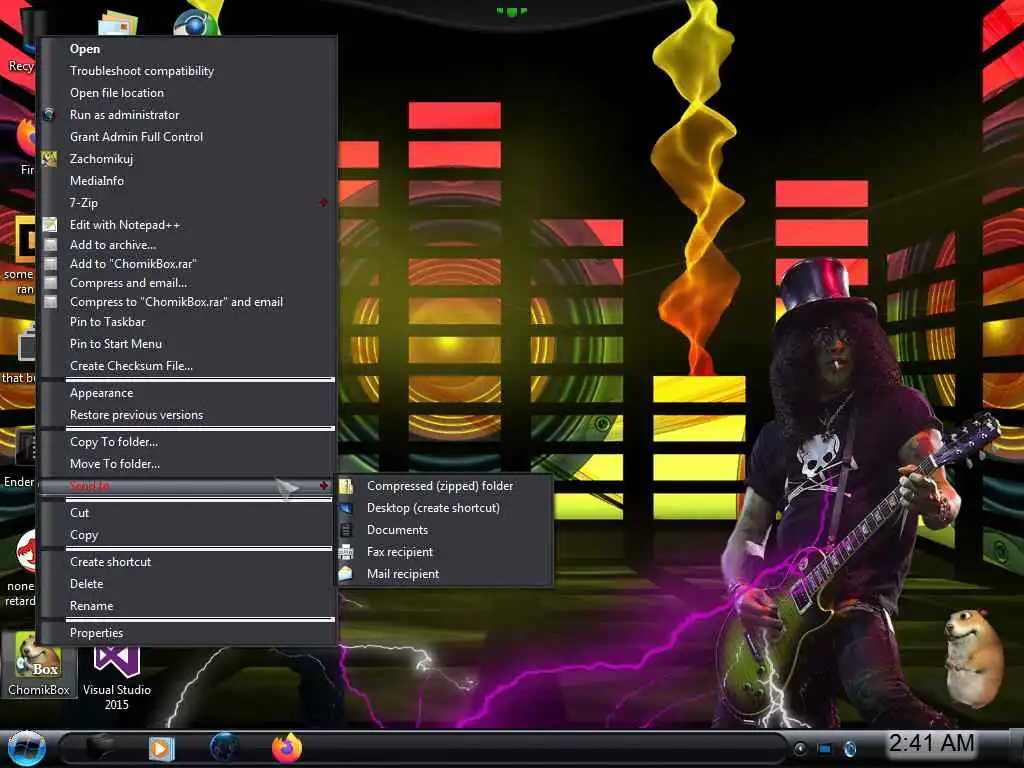Select Create Checksum File...
1024x768 pixels.
[x=187, y=366]
